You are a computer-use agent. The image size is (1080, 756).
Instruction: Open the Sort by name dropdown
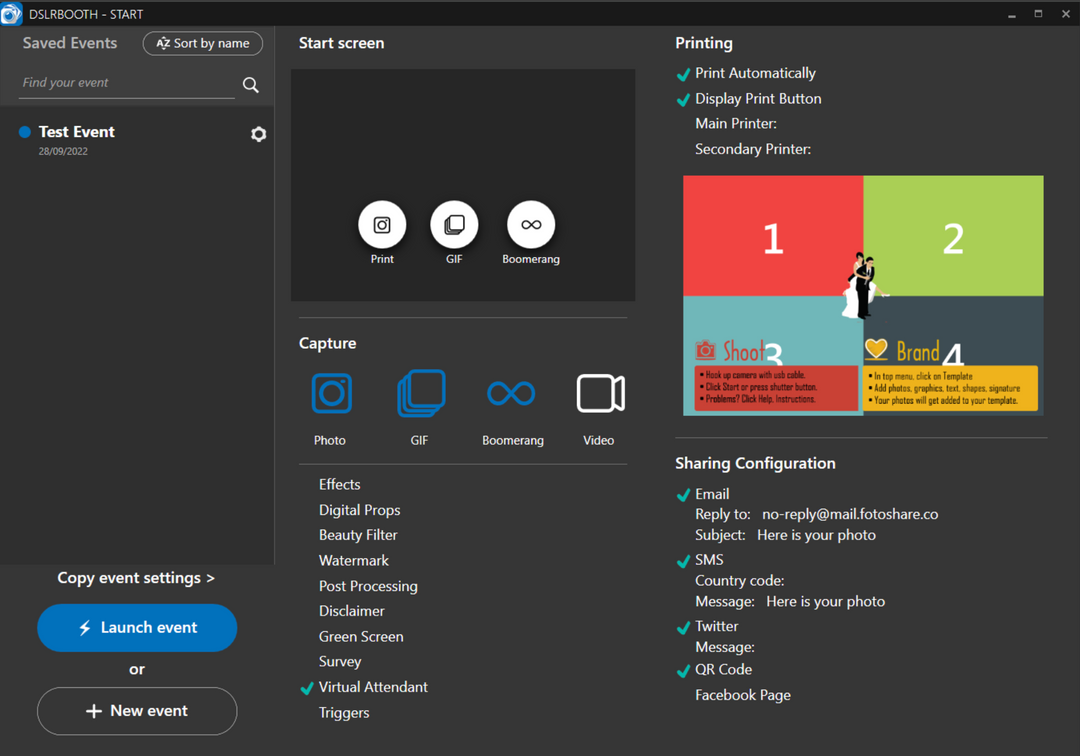203,44
